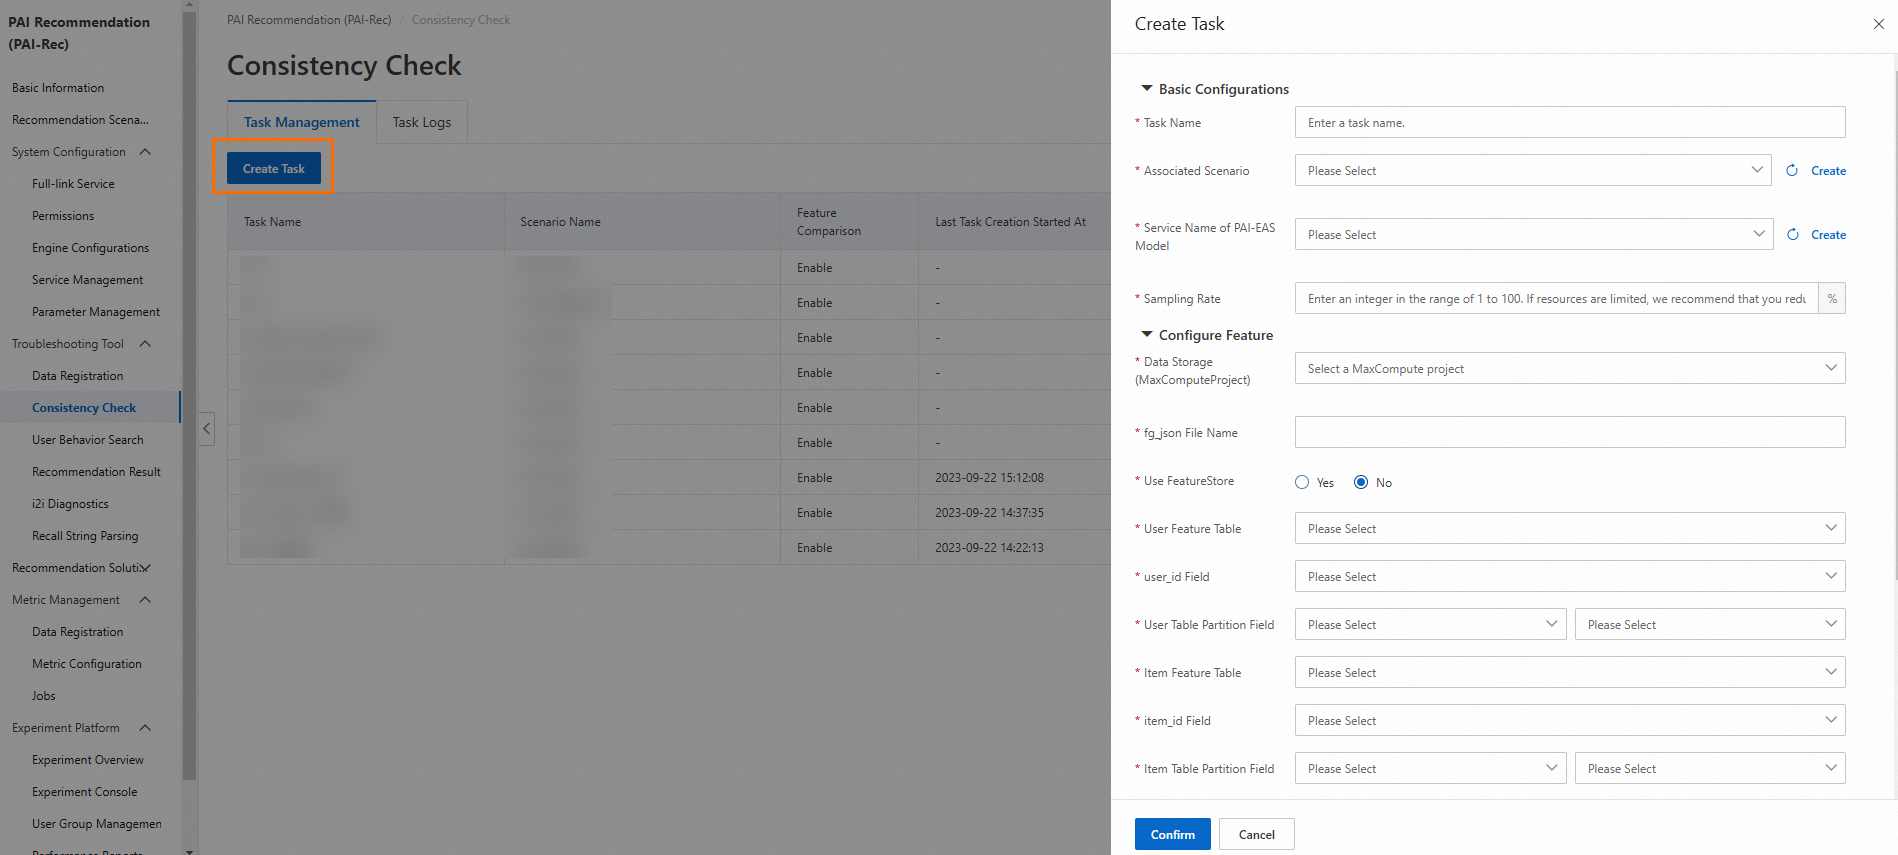Go to Permissions page
Image resolution: width=1898 pixels, height=855 pixels.
(63, 216)
